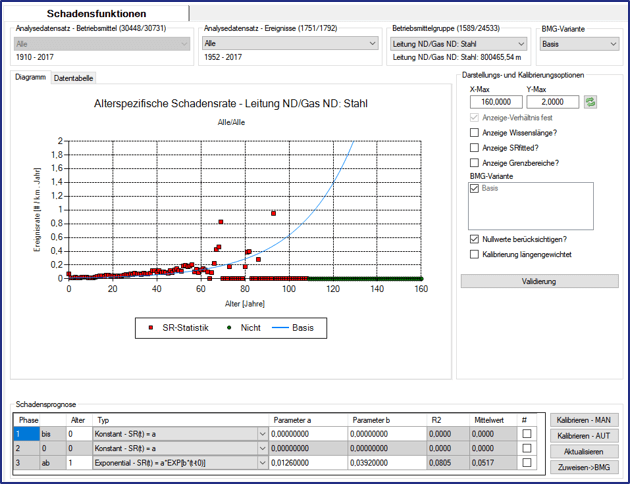Uncheck the Basis BMG-Variante list checkbox
This screenshot has height=484, width=630.
click(x=475, y=188)
